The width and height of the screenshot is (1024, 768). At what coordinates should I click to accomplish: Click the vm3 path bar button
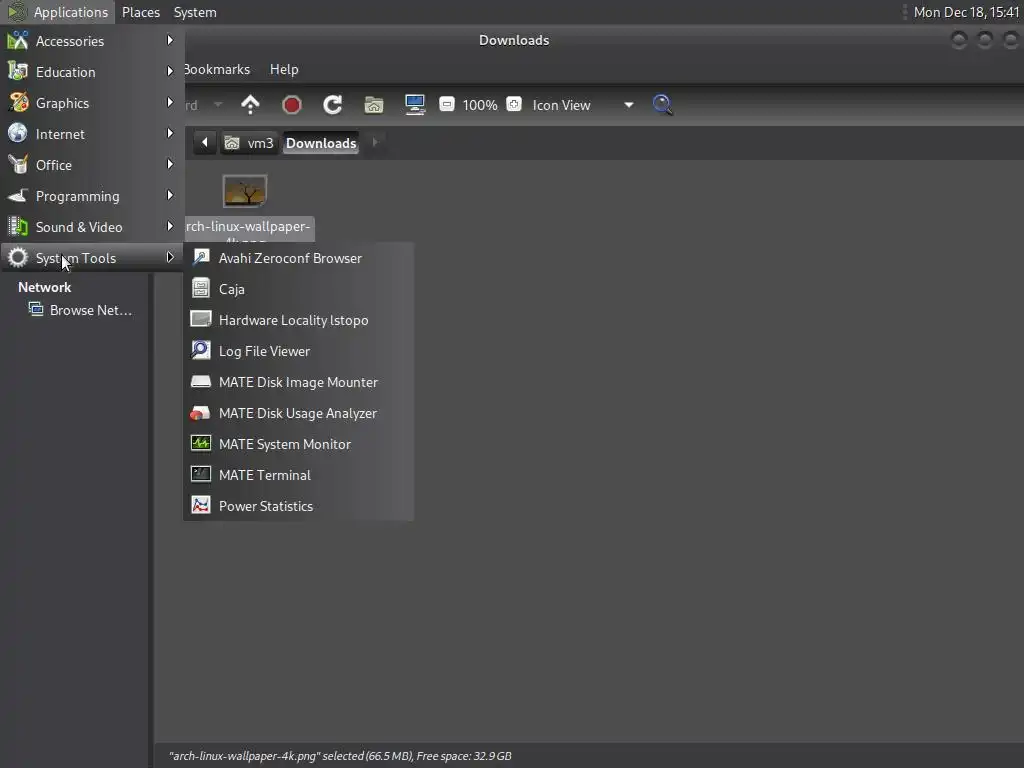[249, 143]
